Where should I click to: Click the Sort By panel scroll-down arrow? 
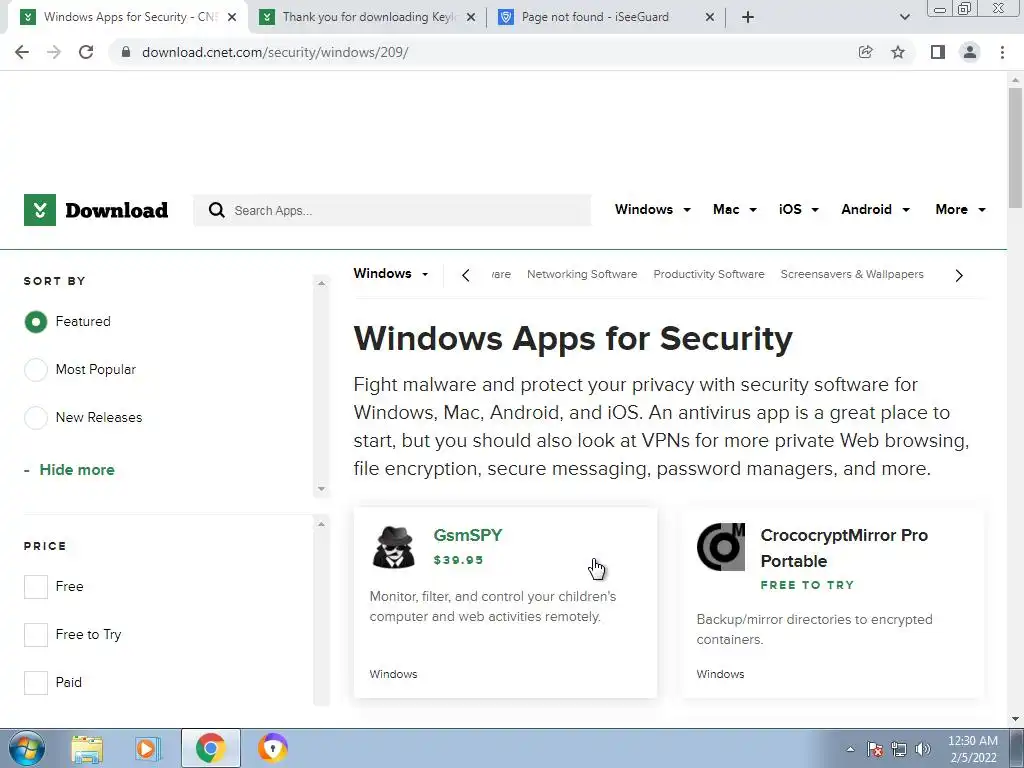tap(321, 489)
